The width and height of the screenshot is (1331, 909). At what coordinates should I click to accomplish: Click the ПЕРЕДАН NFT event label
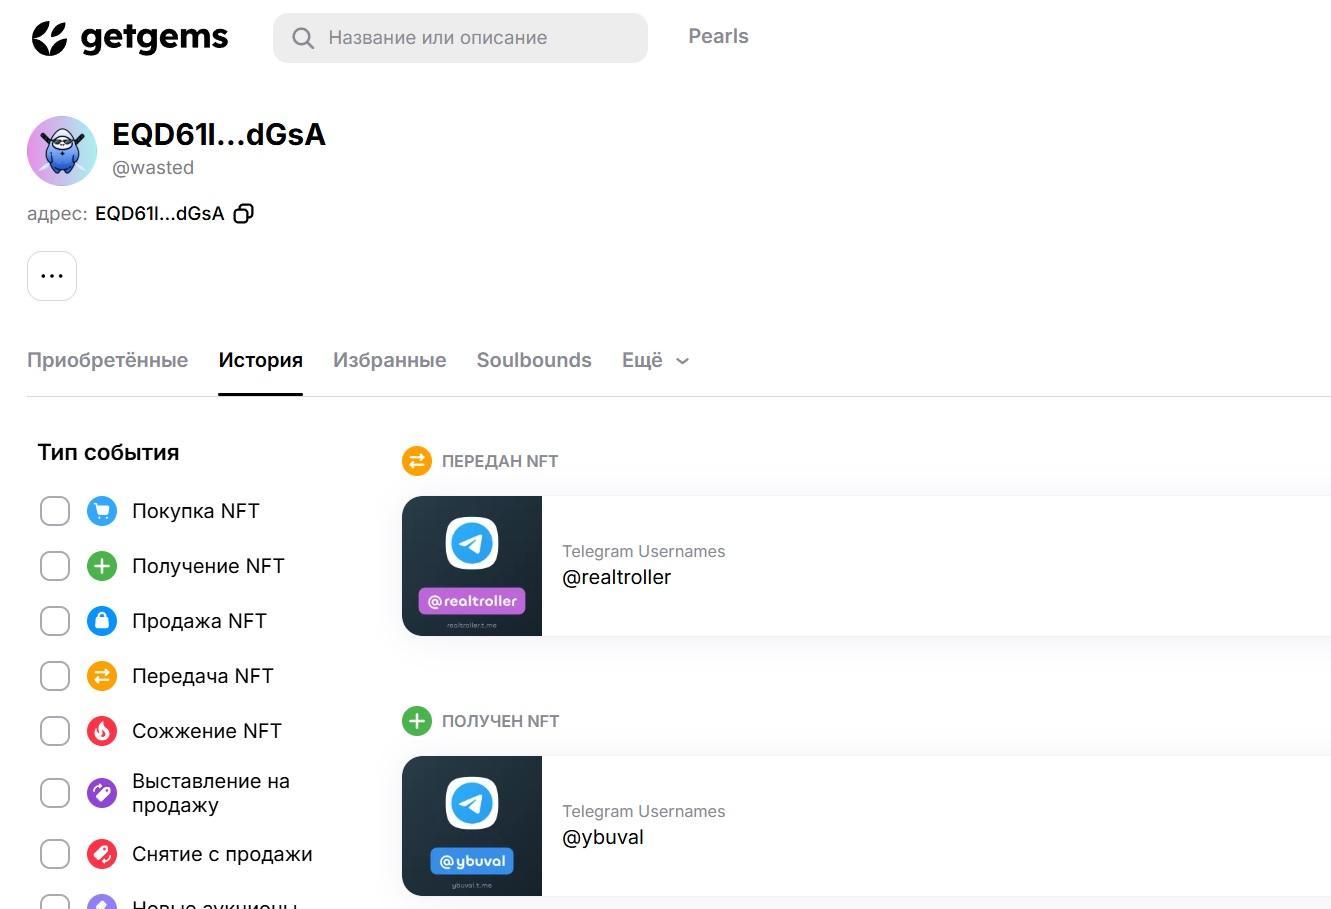500,461
